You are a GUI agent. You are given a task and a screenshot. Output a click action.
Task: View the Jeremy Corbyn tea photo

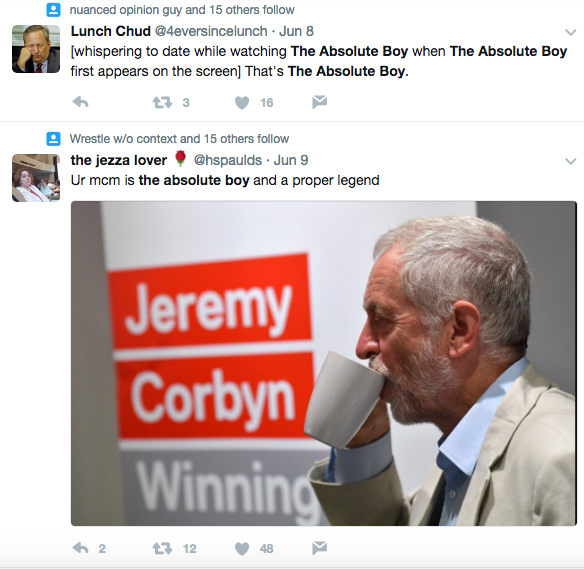[324, 363]
